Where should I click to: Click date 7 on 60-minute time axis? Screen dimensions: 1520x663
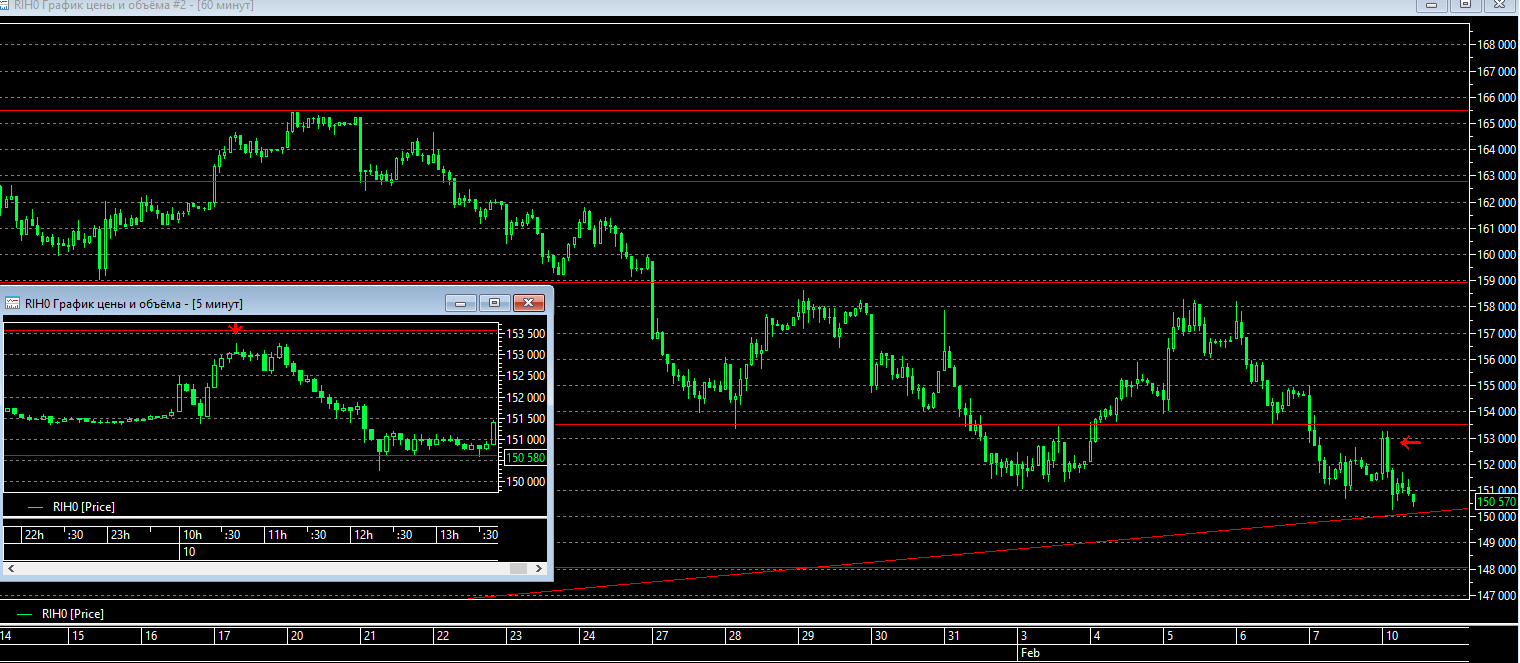coord(1315,636)
